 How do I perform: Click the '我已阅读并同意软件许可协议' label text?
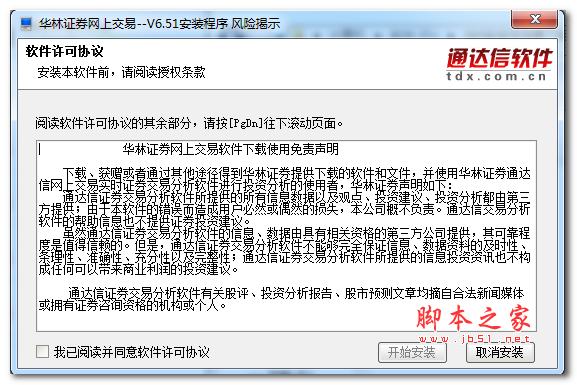point(131,352)
